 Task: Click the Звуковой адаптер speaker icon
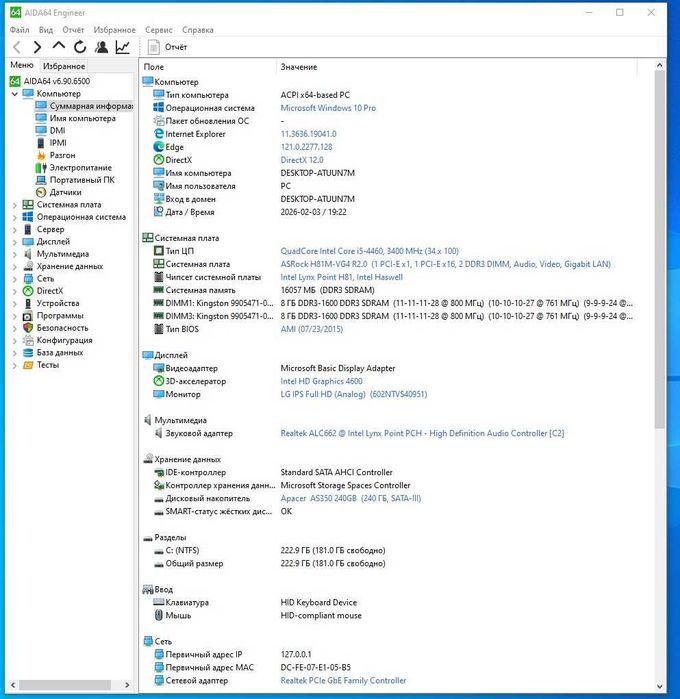(158, 433)
